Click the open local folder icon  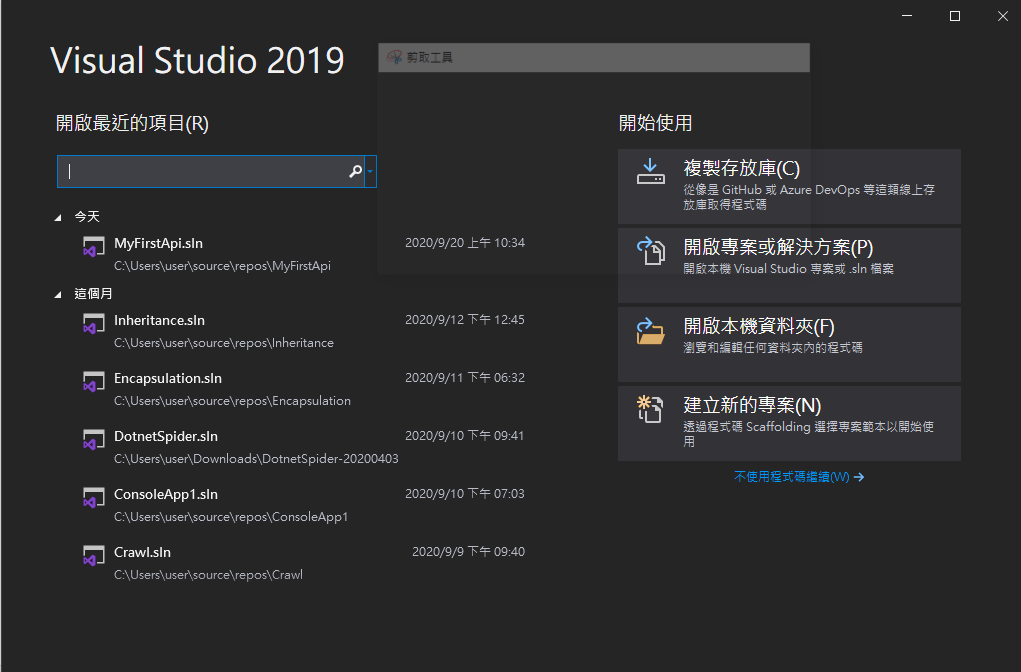click(x=650, y=331)
